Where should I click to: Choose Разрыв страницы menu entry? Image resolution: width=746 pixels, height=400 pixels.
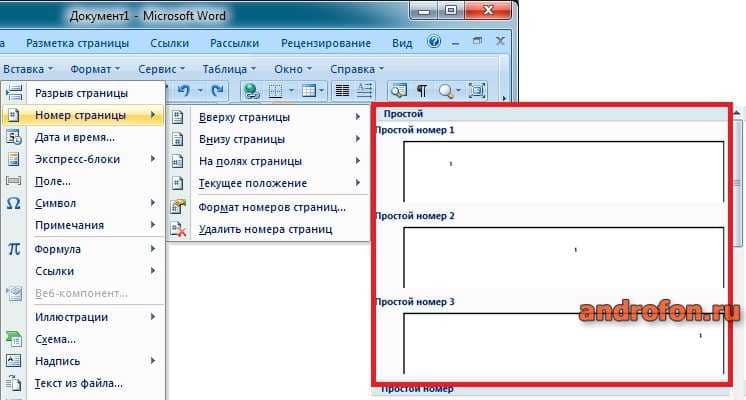83,93
